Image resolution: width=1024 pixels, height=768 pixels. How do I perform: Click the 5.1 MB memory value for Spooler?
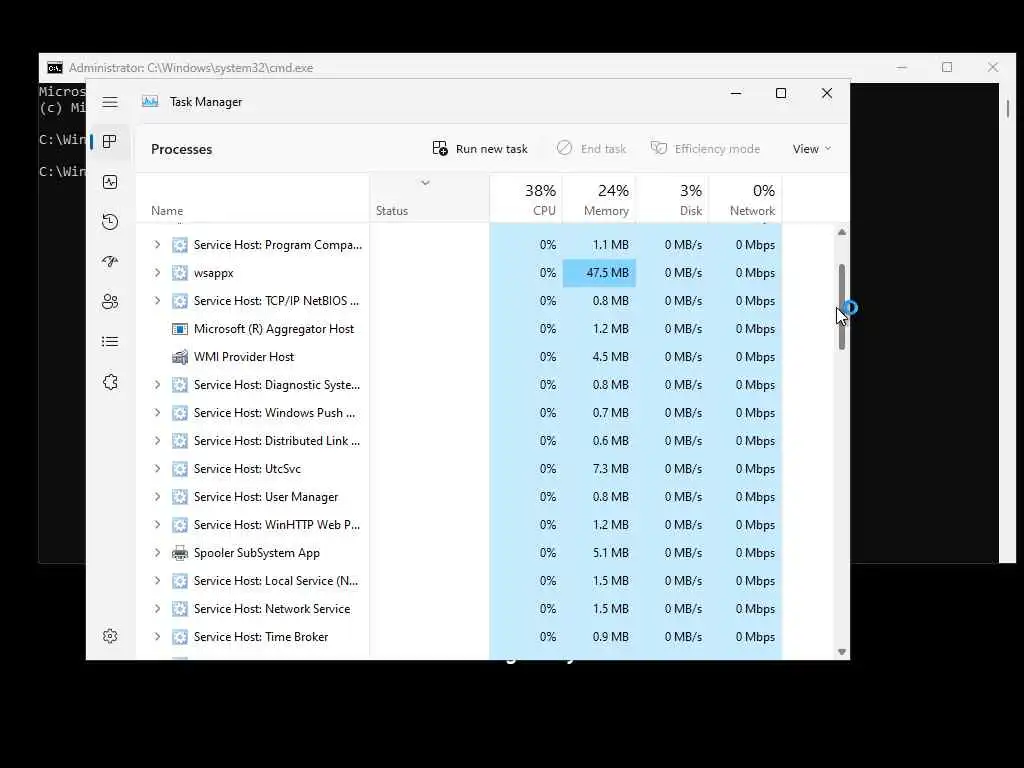[611, 553]
